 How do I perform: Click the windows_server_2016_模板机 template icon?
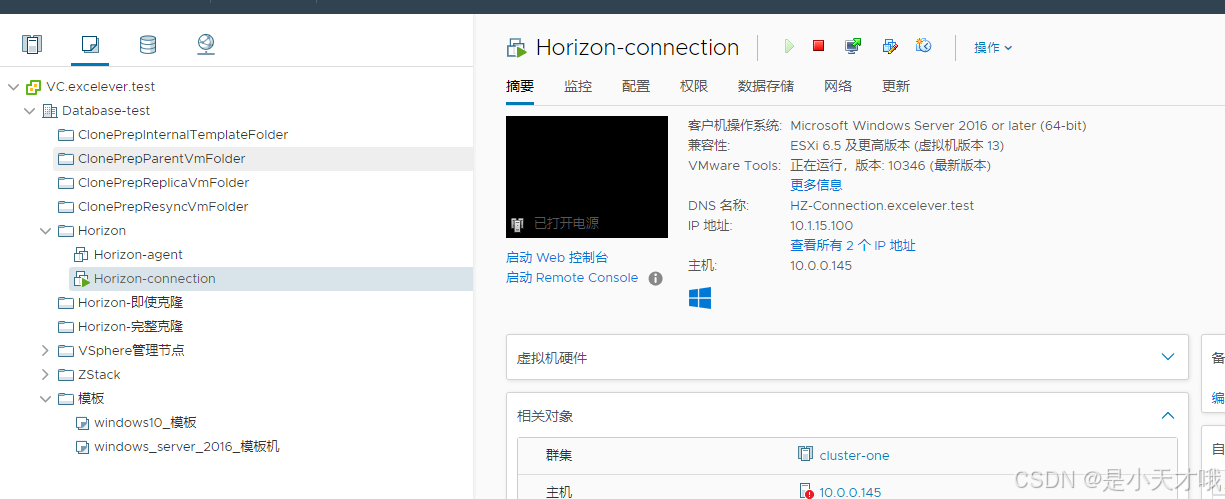82,447
